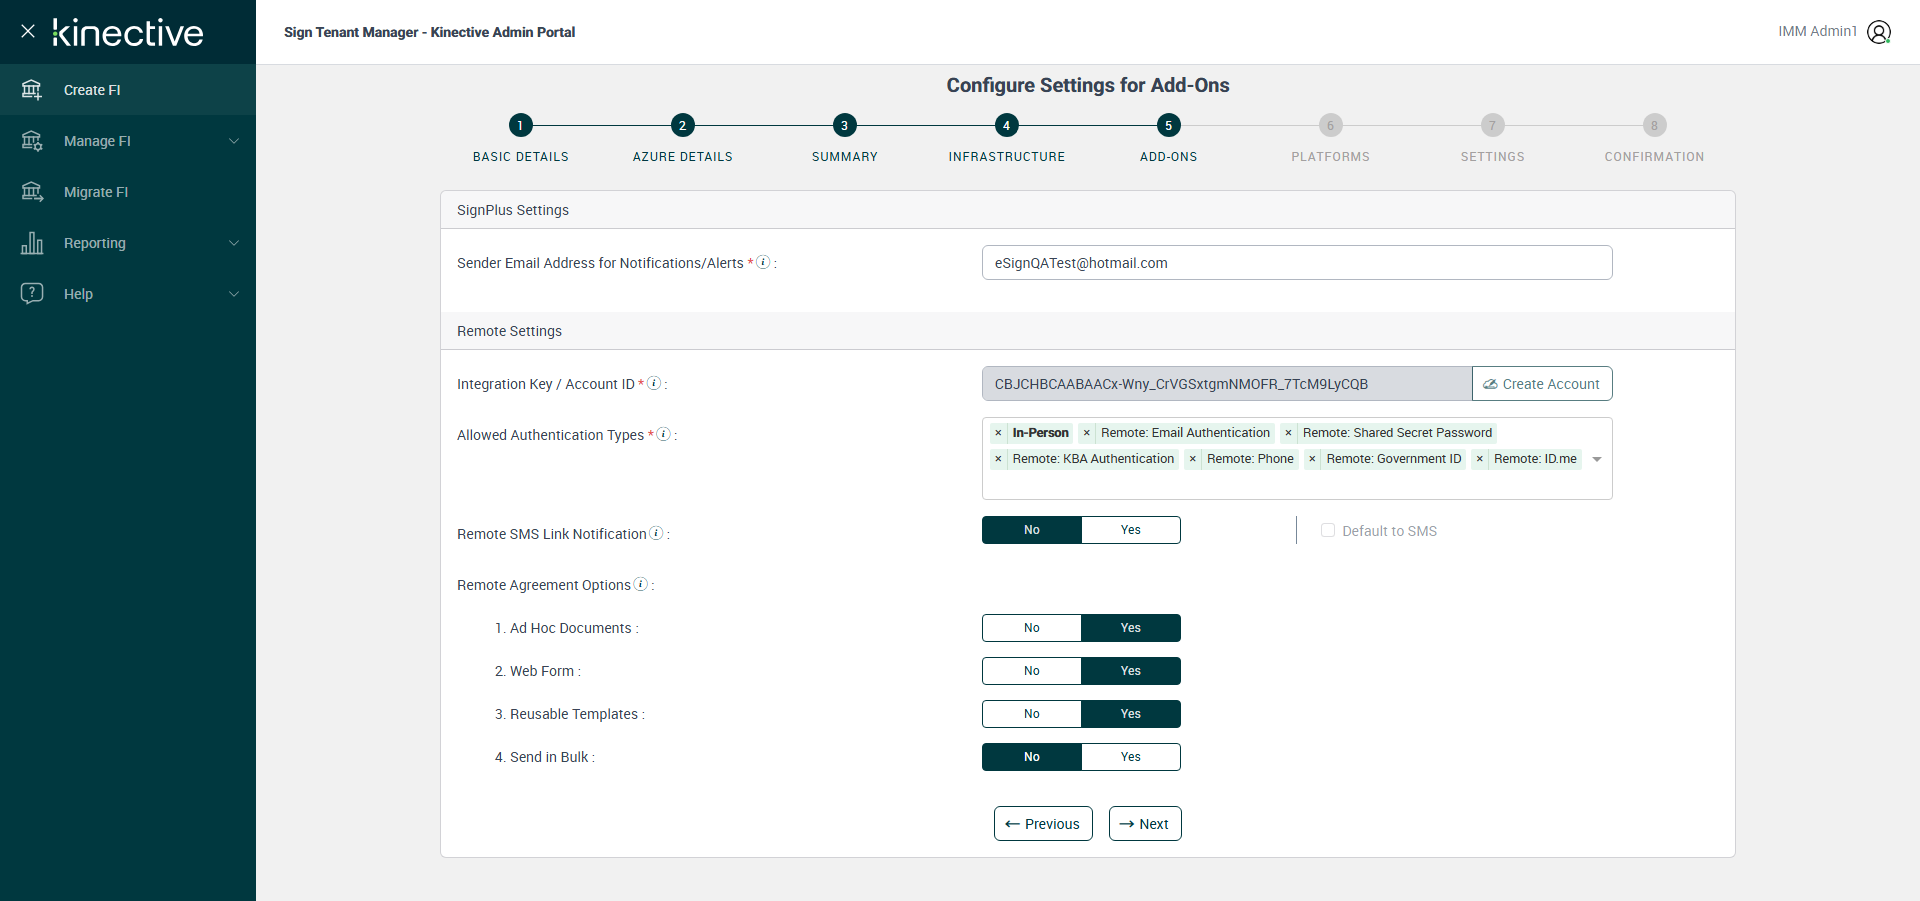Go to step 1 Basic Details circle
The height and width of the screenshot is (901, 1920).
point(520,125)
